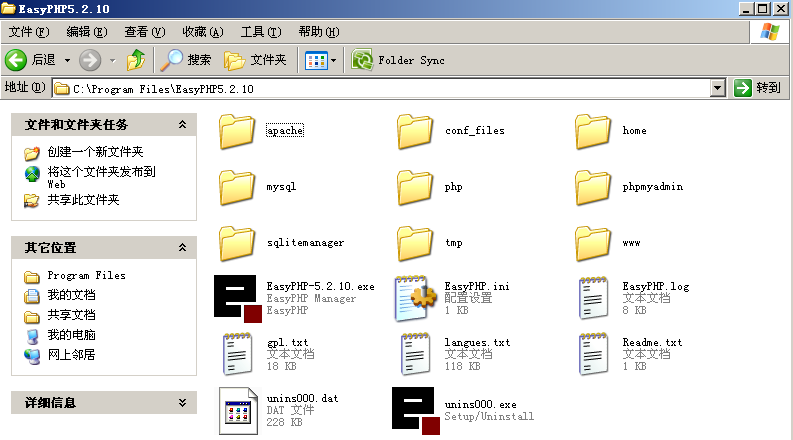The width and height of the screenshot is (793, 440).
Task: Open the 工具(T) menu
Action: pyautogui.click(x=261, y=32)
